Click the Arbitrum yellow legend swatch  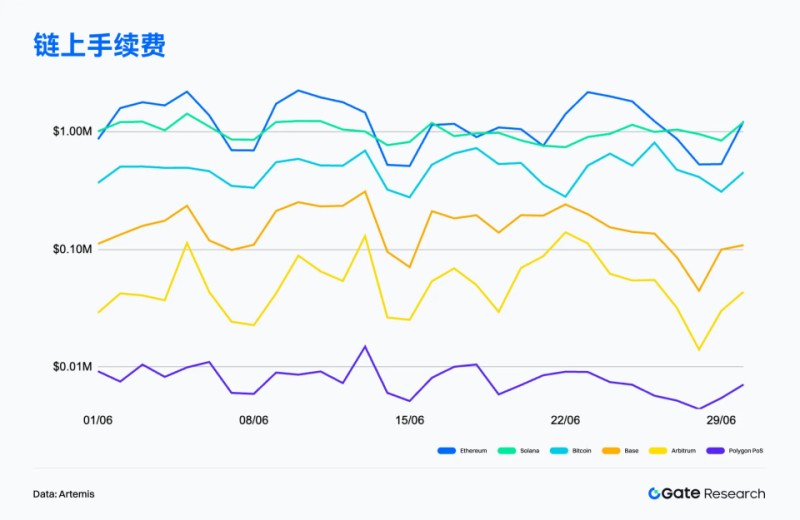656,451
